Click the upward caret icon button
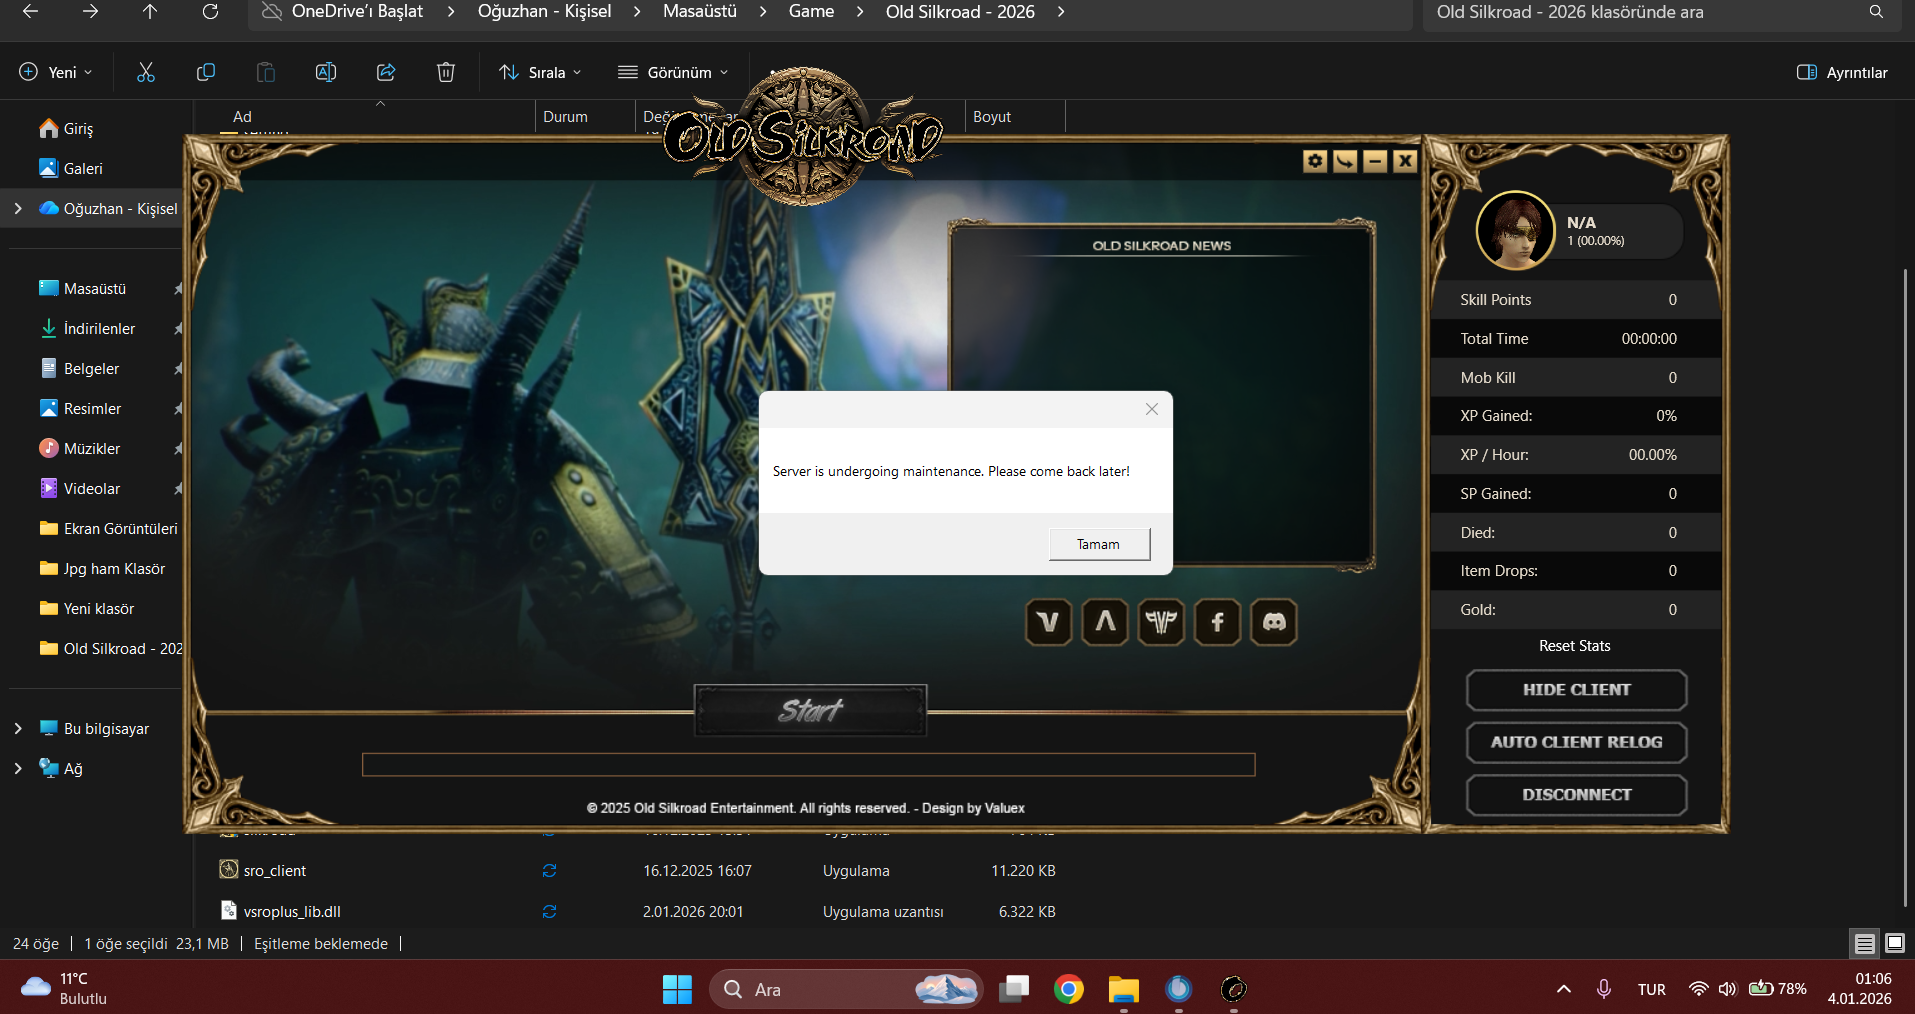 pyautogui.click(x=1105, y=622)
